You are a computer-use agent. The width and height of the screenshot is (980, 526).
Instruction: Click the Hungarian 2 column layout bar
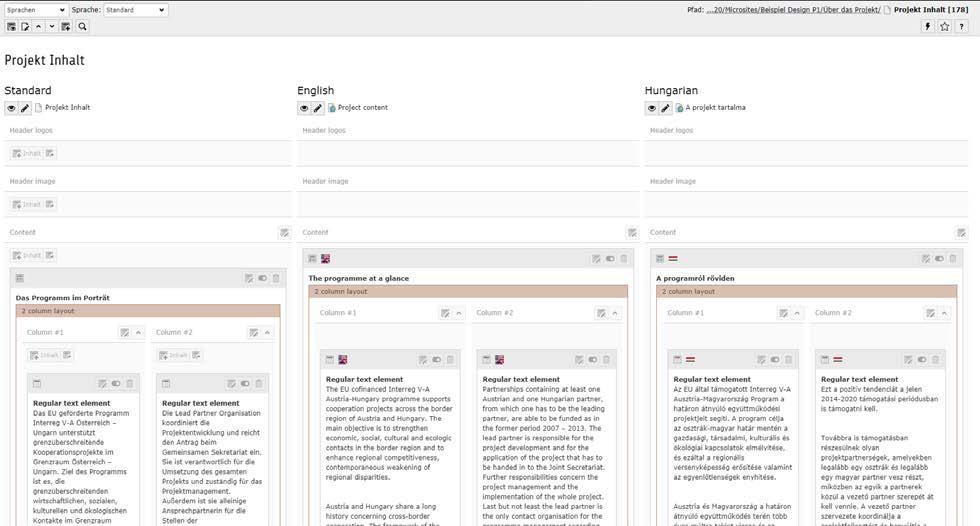[807, 291]
